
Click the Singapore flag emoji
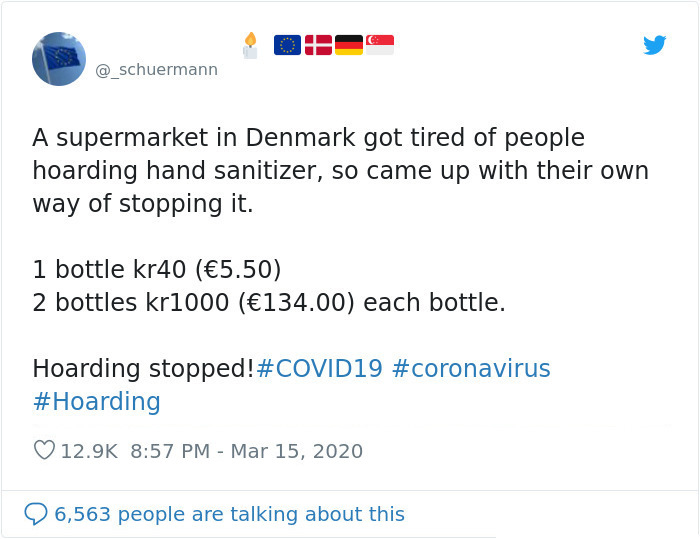tap(380, 45)
